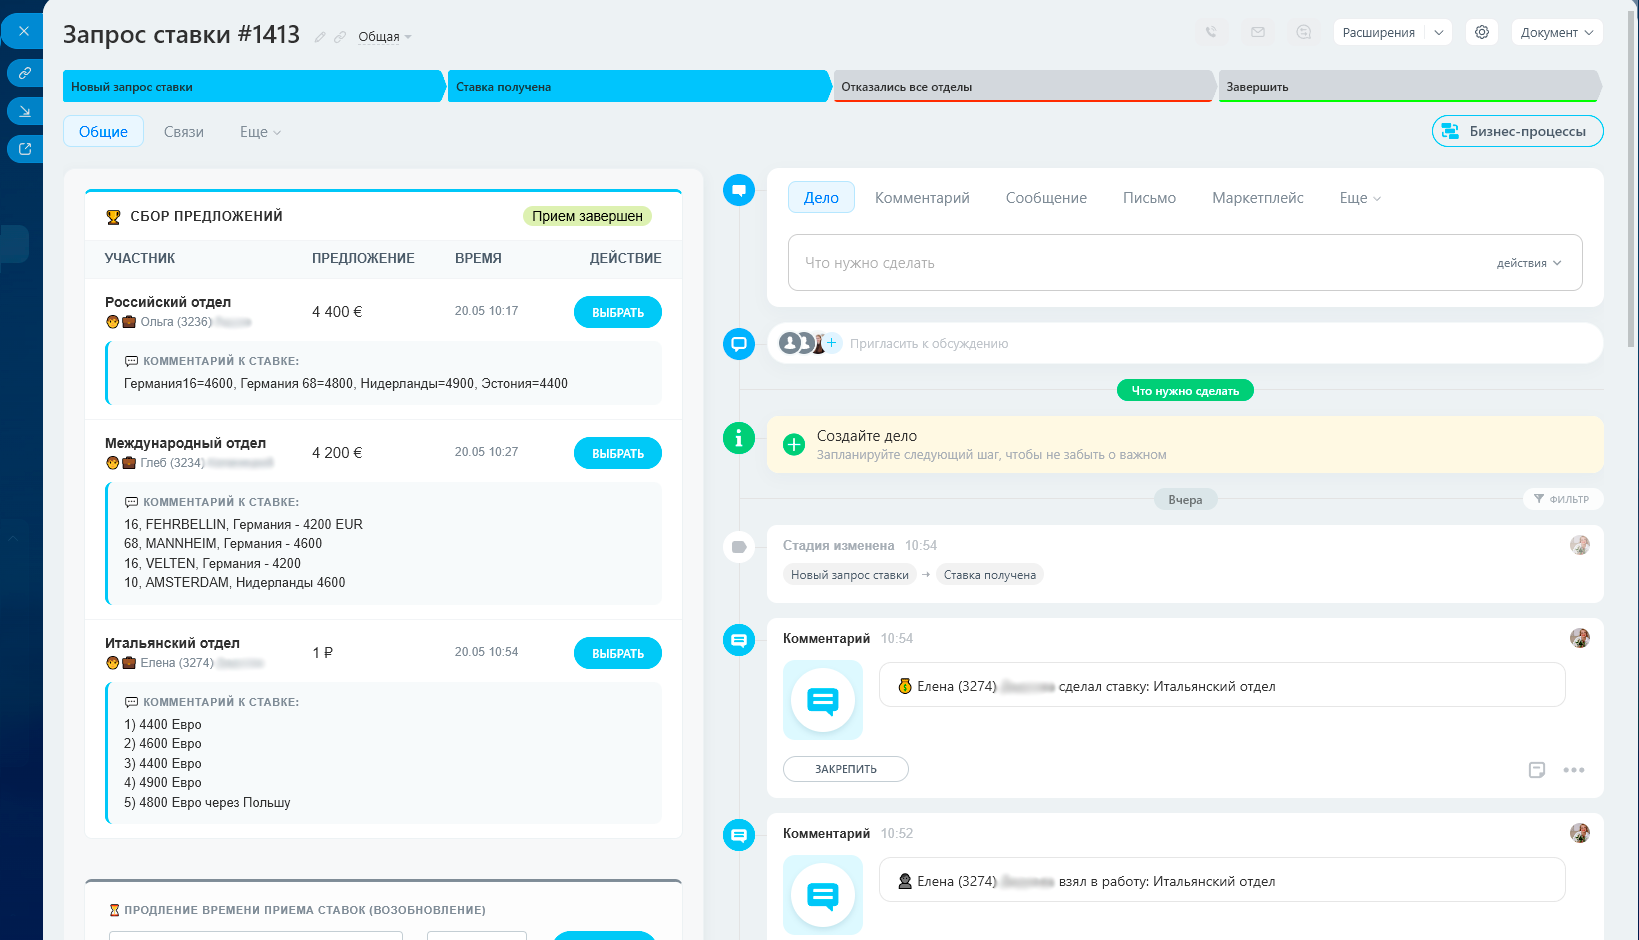Image resolution: width=1639 pixels, height=940 pixels.
Task: Open Бизнес-процессы button
Action: (x=1517, y=131)
